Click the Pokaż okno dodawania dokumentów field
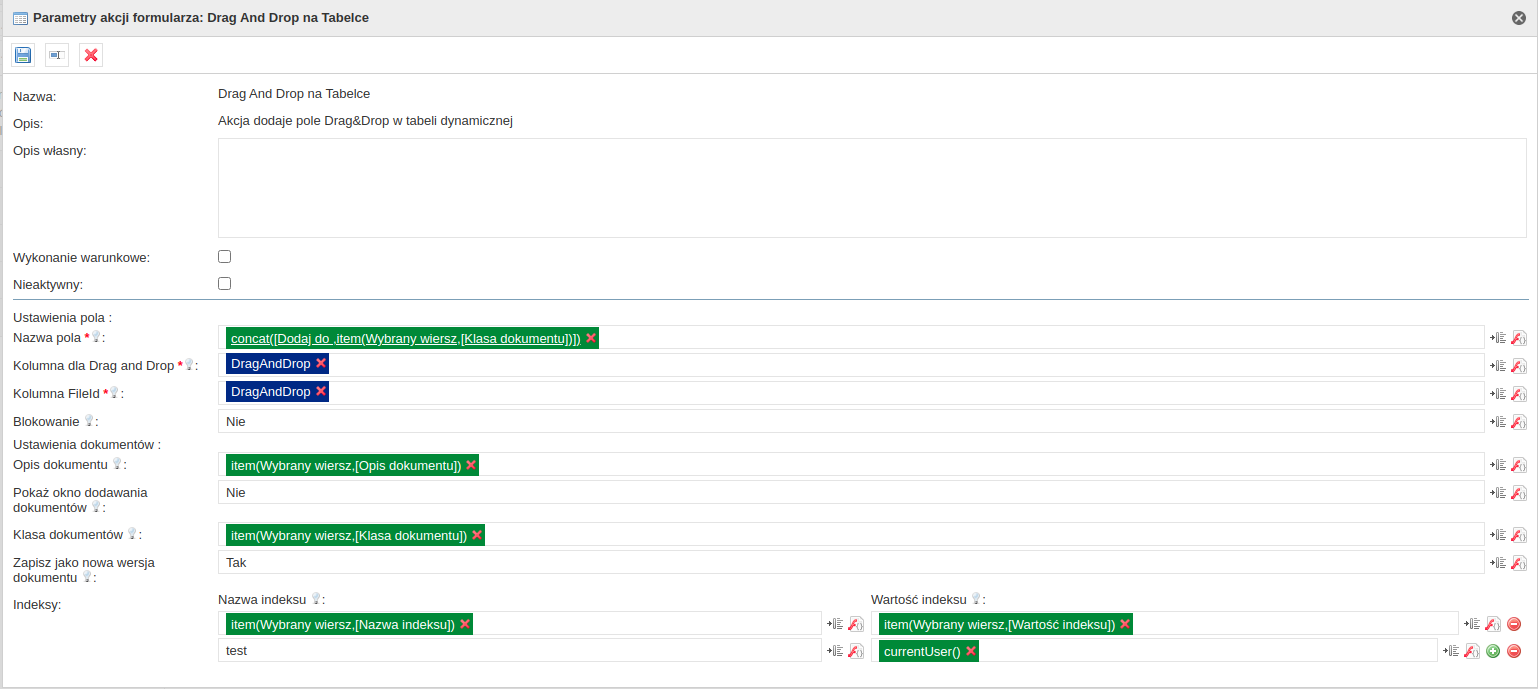 (850, 493)
